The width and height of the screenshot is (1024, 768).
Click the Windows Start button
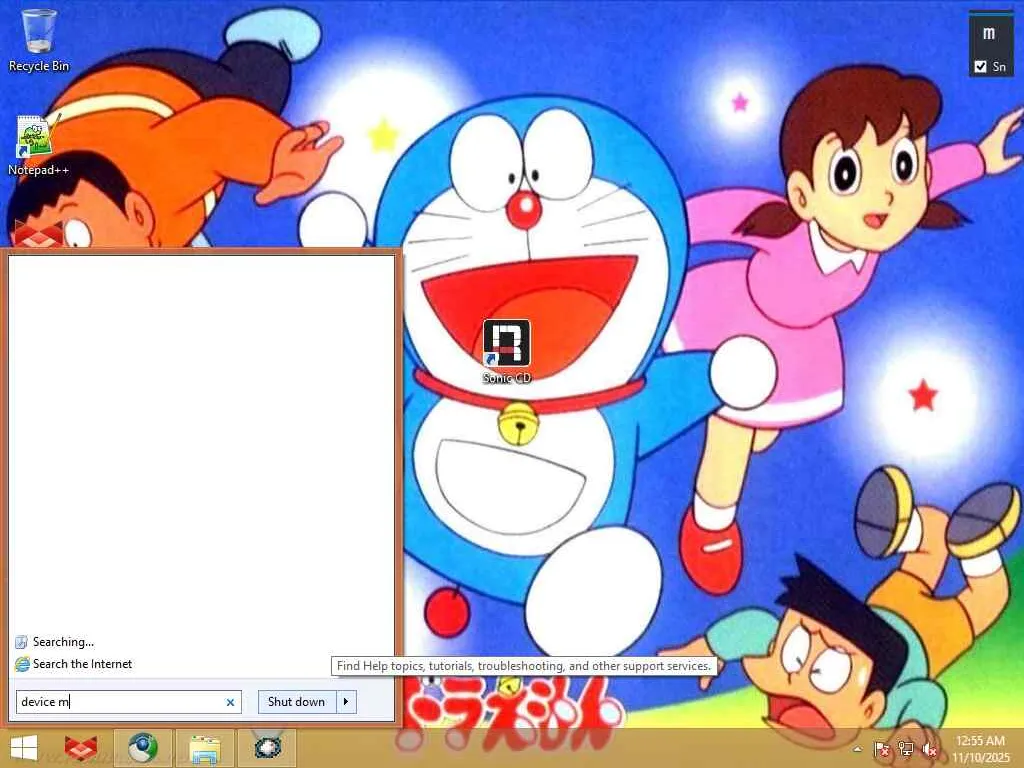coord(24,748)
